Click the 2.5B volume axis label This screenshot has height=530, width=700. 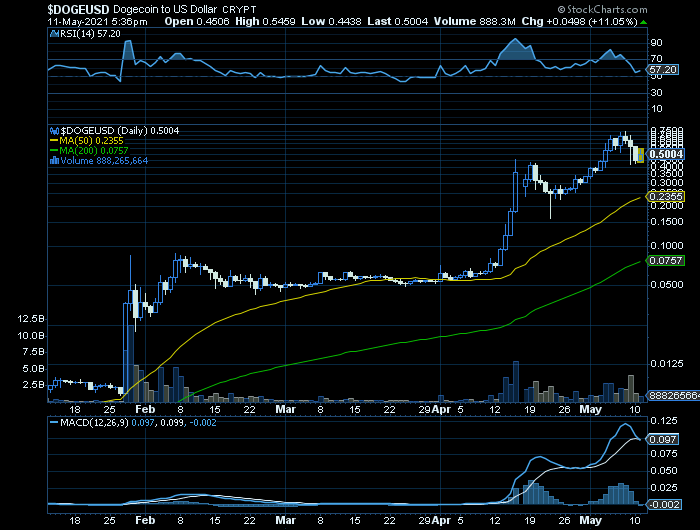pos(33,385)
